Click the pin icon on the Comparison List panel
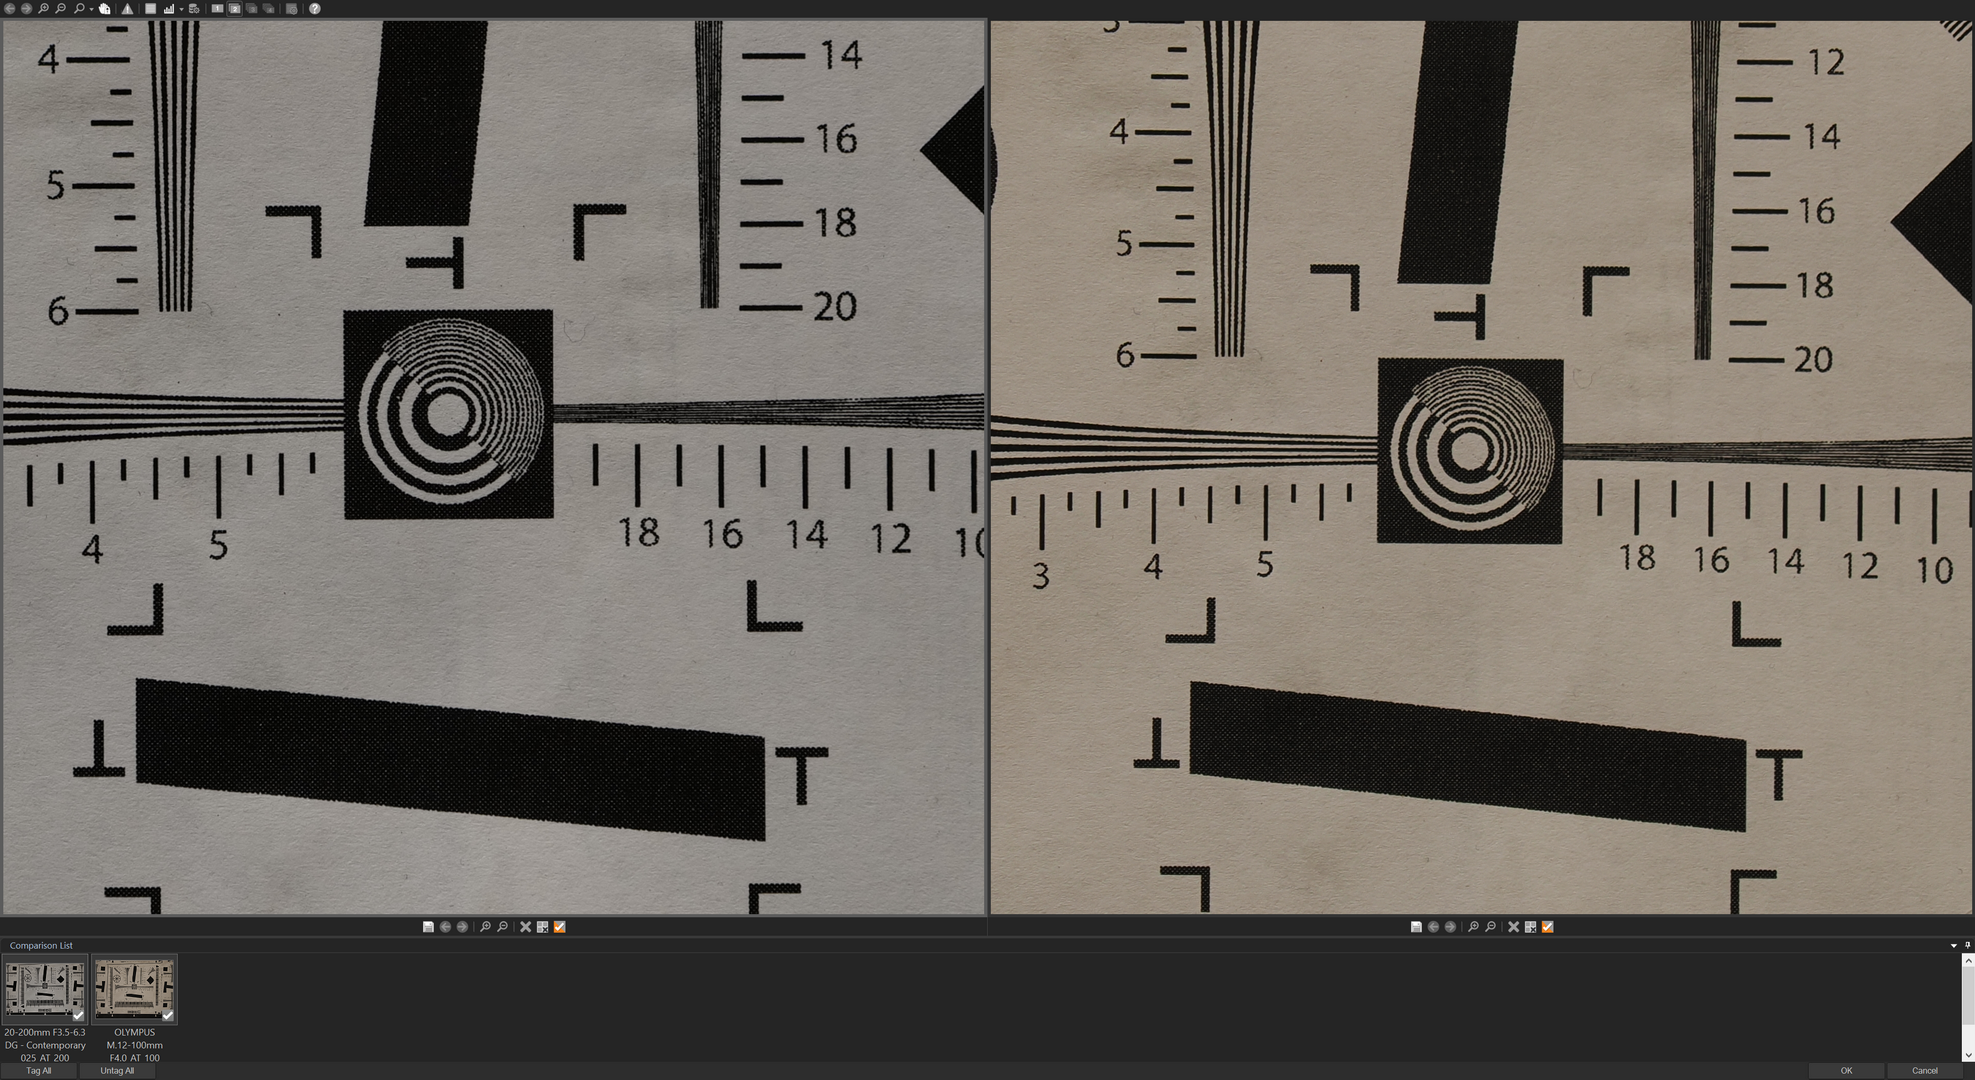 (1966, 945)
